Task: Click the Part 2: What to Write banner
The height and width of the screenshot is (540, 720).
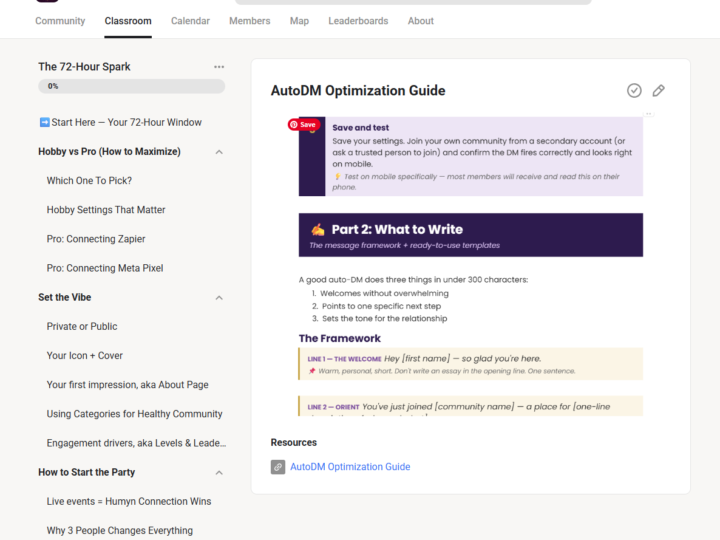Action: tap(471, 235)
